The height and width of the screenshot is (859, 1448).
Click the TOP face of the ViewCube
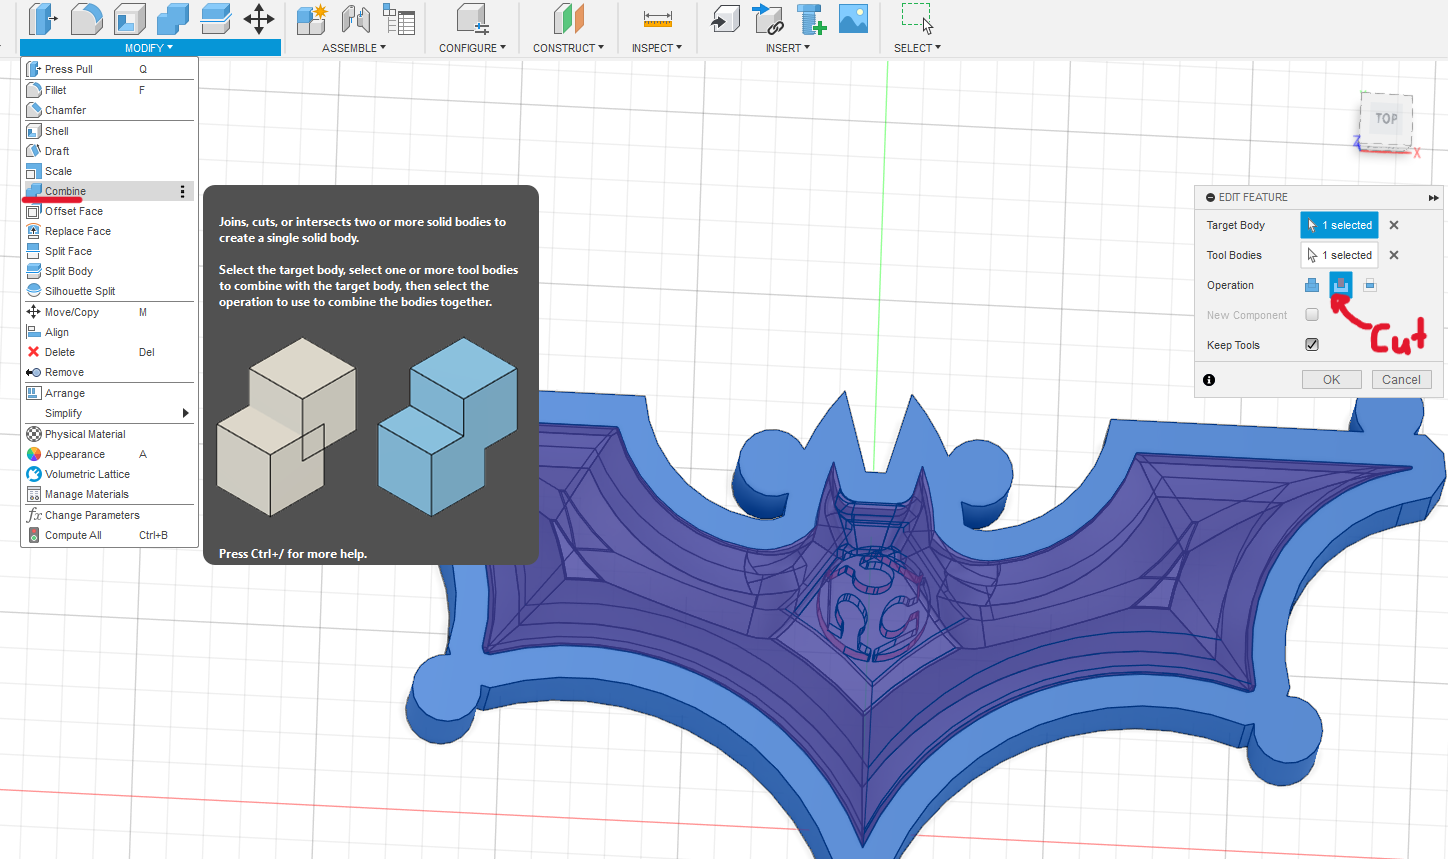point(1386,118)
